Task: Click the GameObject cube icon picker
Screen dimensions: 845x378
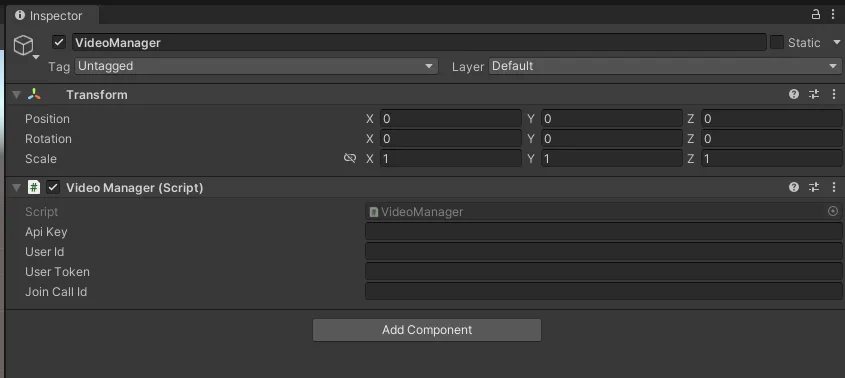Action: [24, 46]
